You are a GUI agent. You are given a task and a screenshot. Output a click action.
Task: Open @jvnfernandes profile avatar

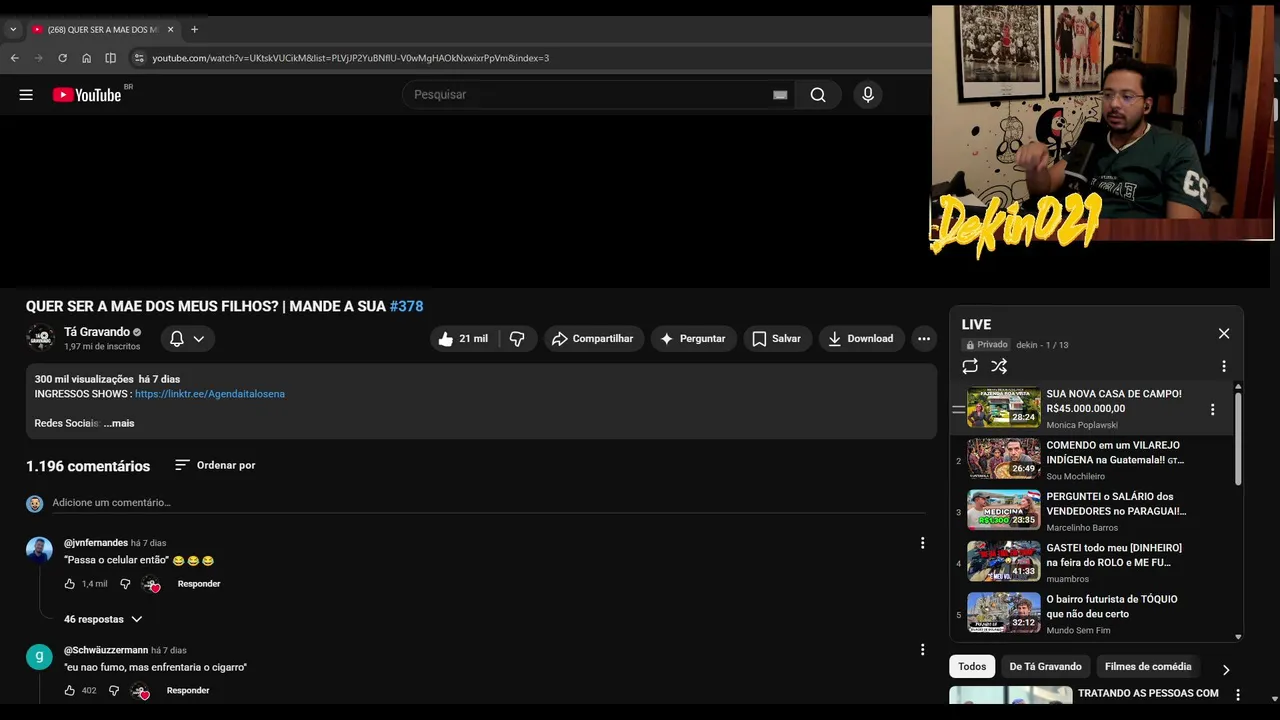(x=39, y=550)
